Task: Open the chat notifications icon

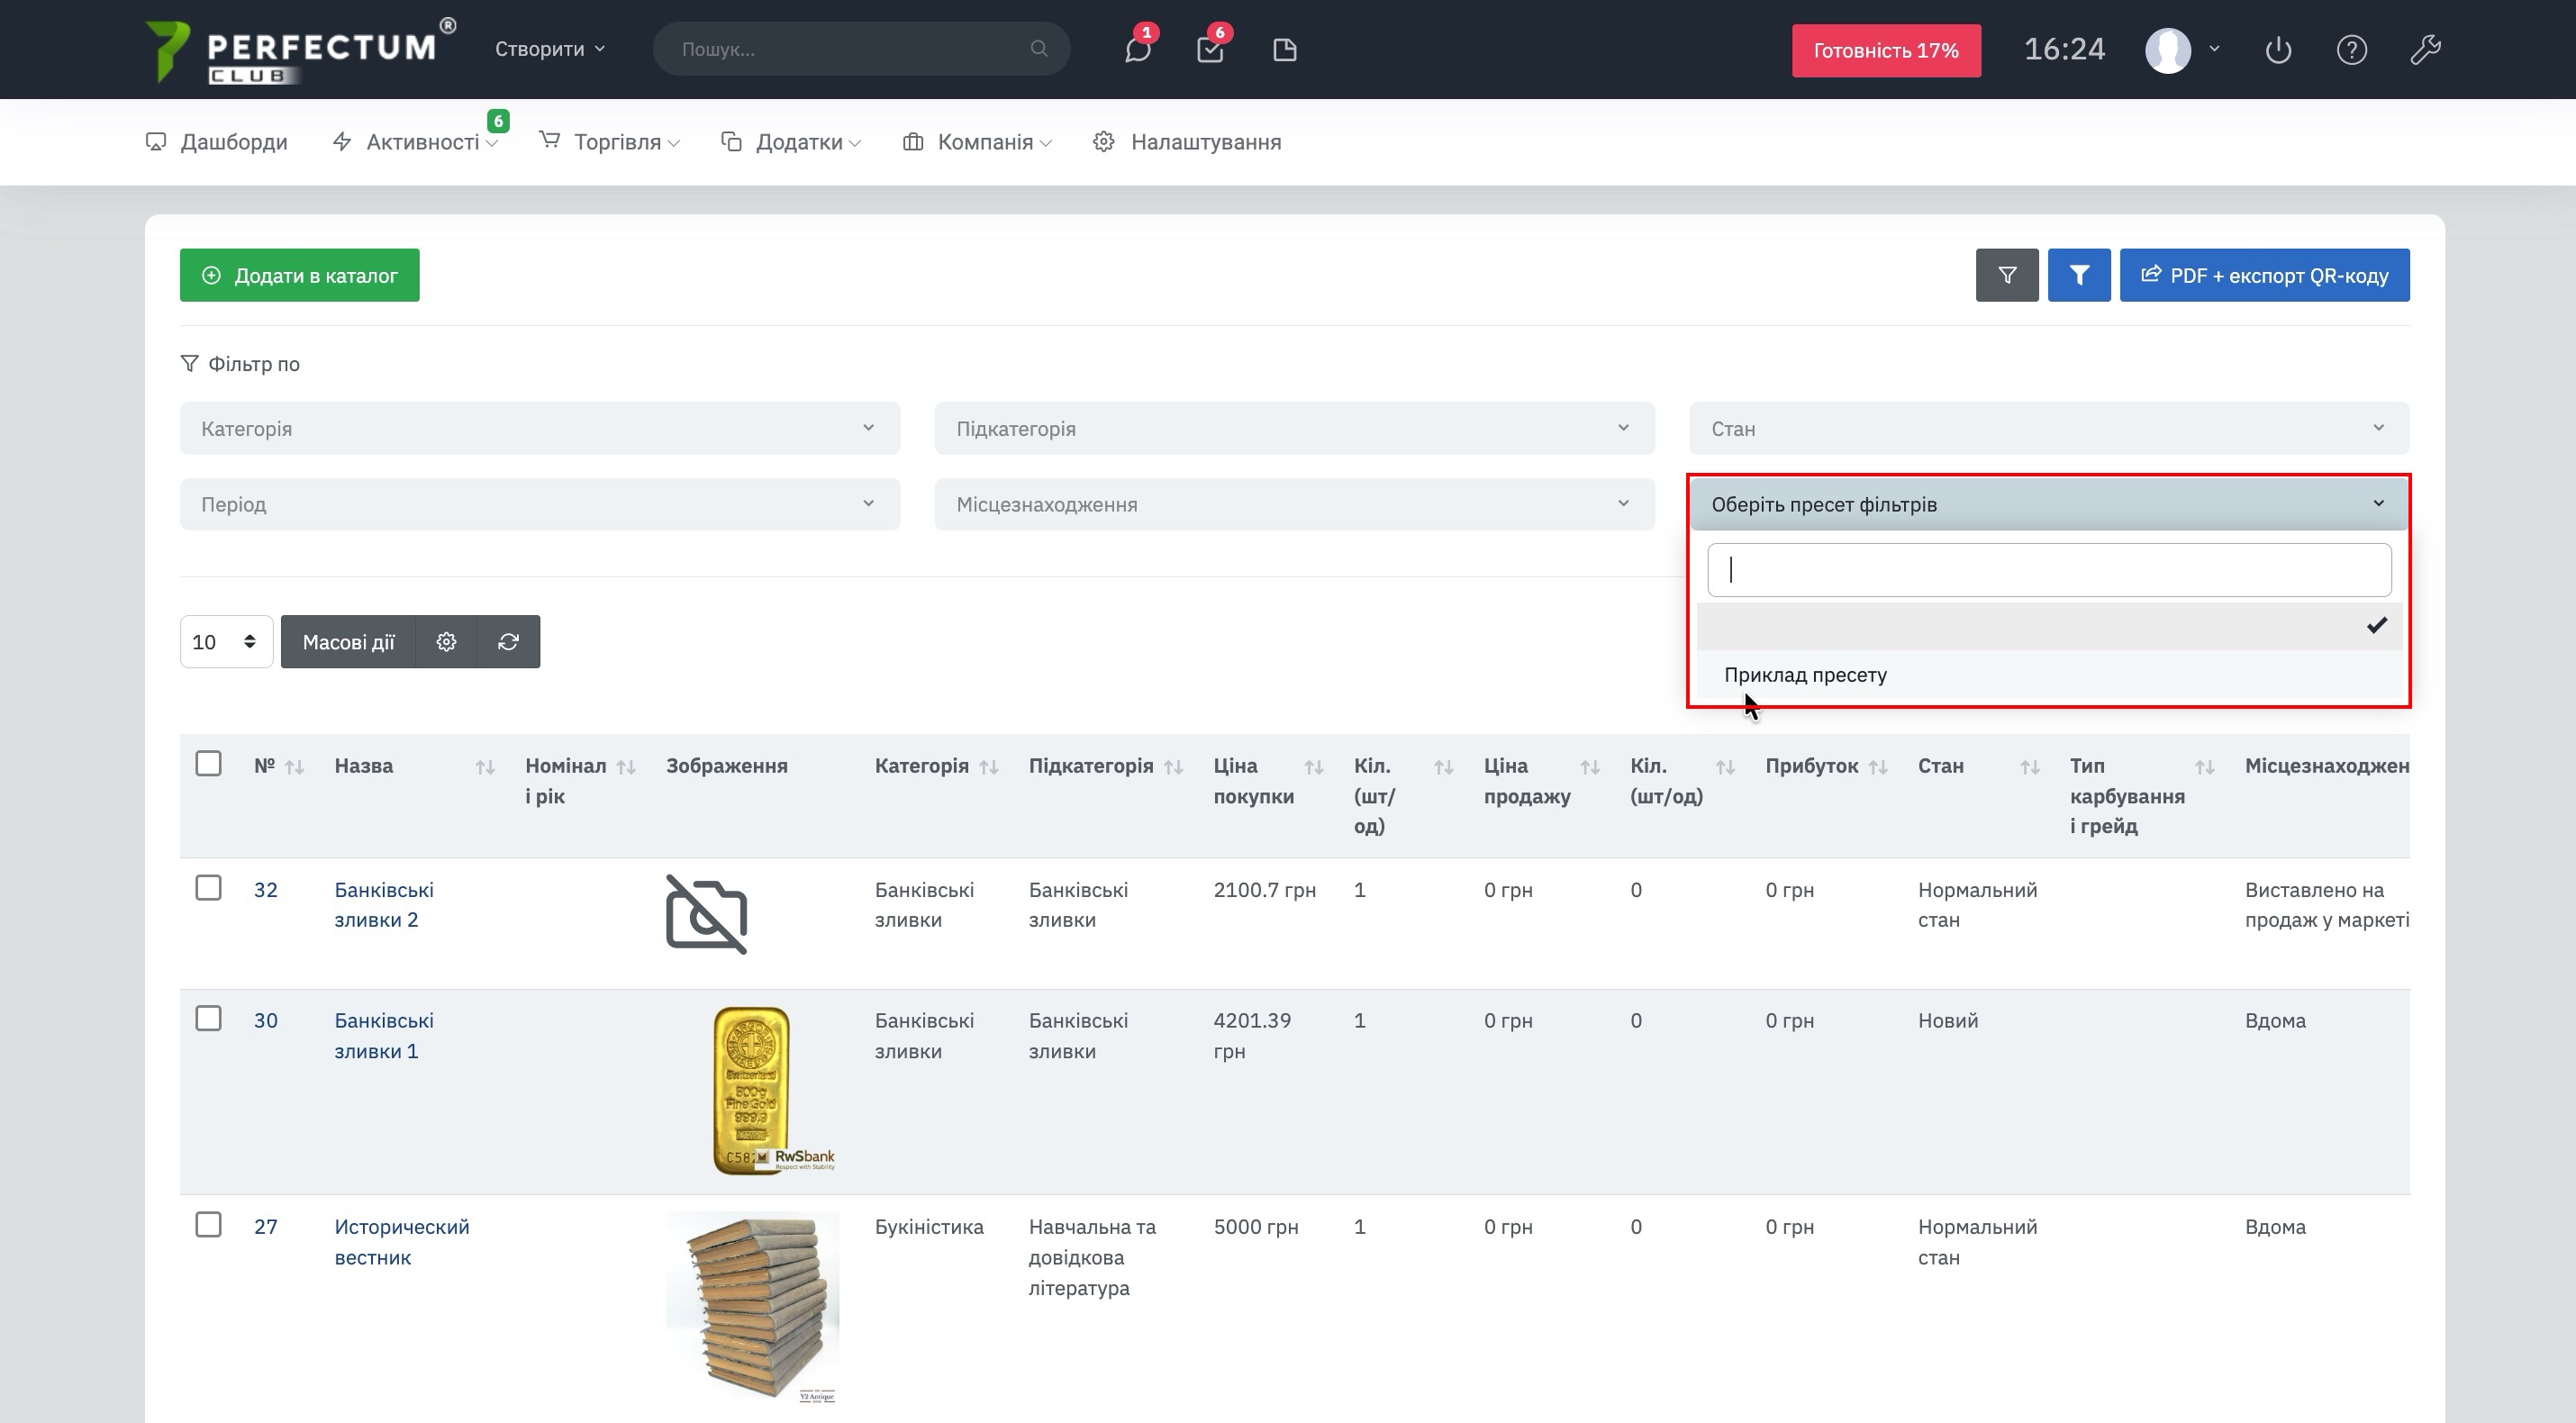Action: pyautogui.click(x=1137, y=50)
